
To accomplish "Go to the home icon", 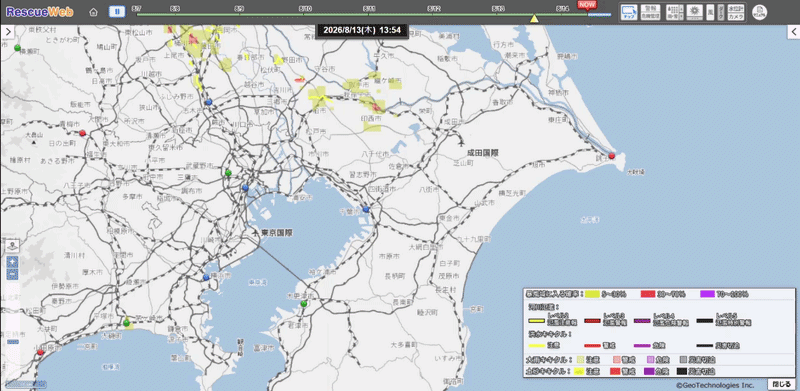I will coord(93,12).
